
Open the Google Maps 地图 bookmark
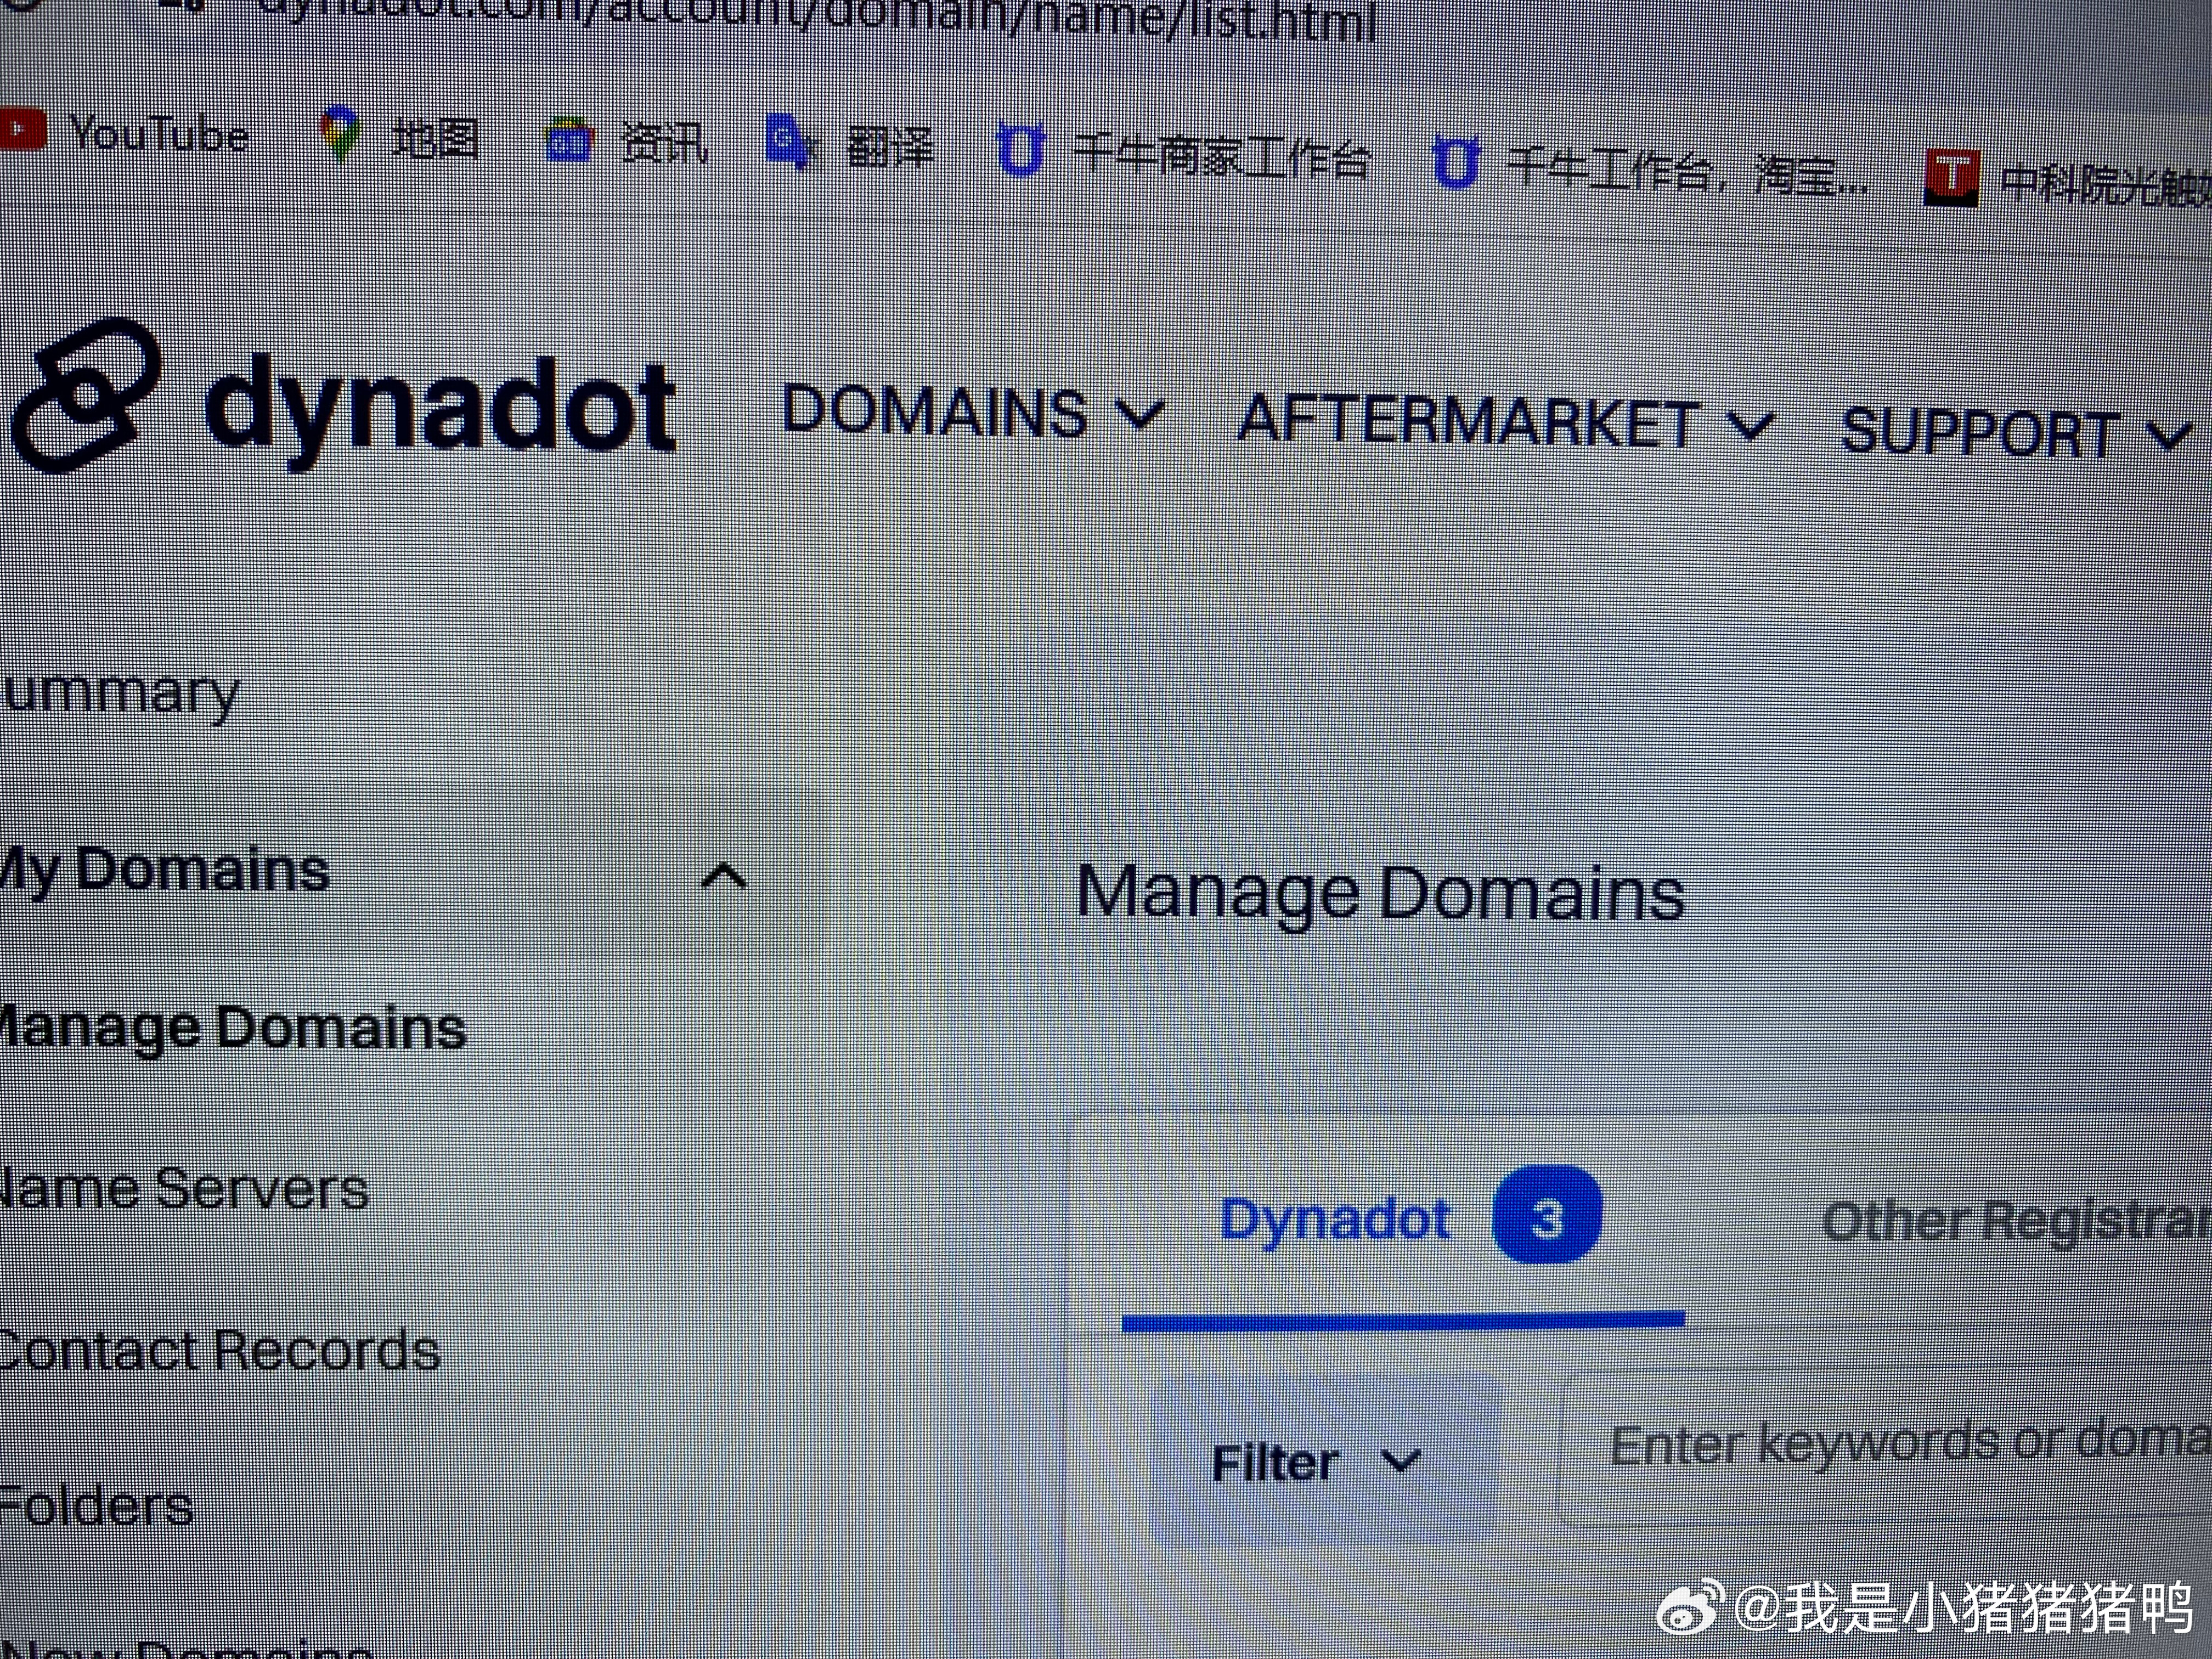coord(399,137)
